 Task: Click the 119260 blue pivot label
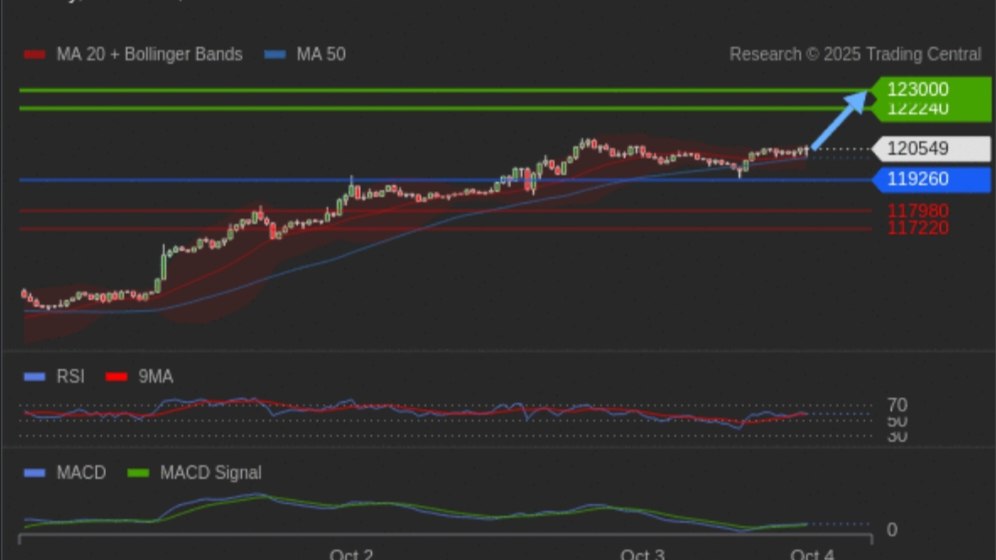tap(931, 179)
